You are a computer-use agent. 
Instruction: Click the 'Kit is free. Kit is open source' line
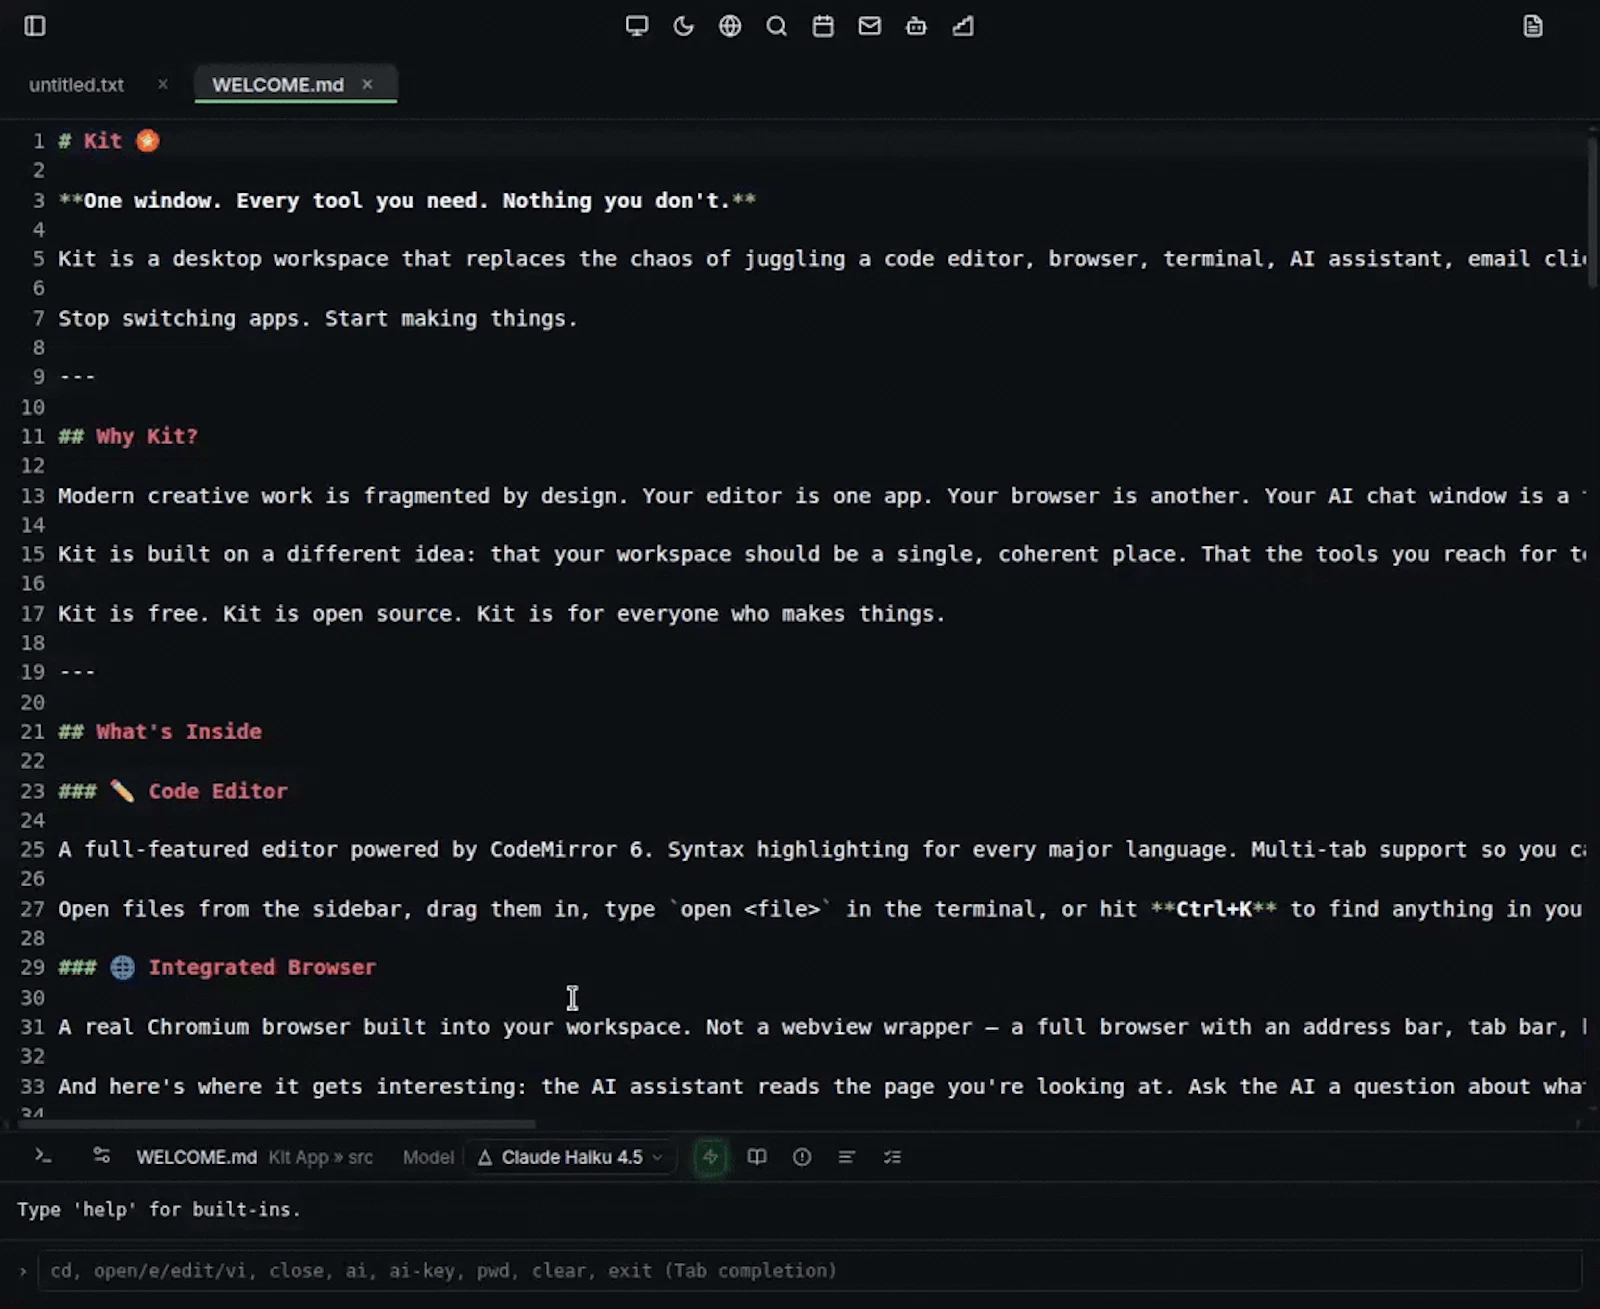pyautogui.click(x=502, y=613)
